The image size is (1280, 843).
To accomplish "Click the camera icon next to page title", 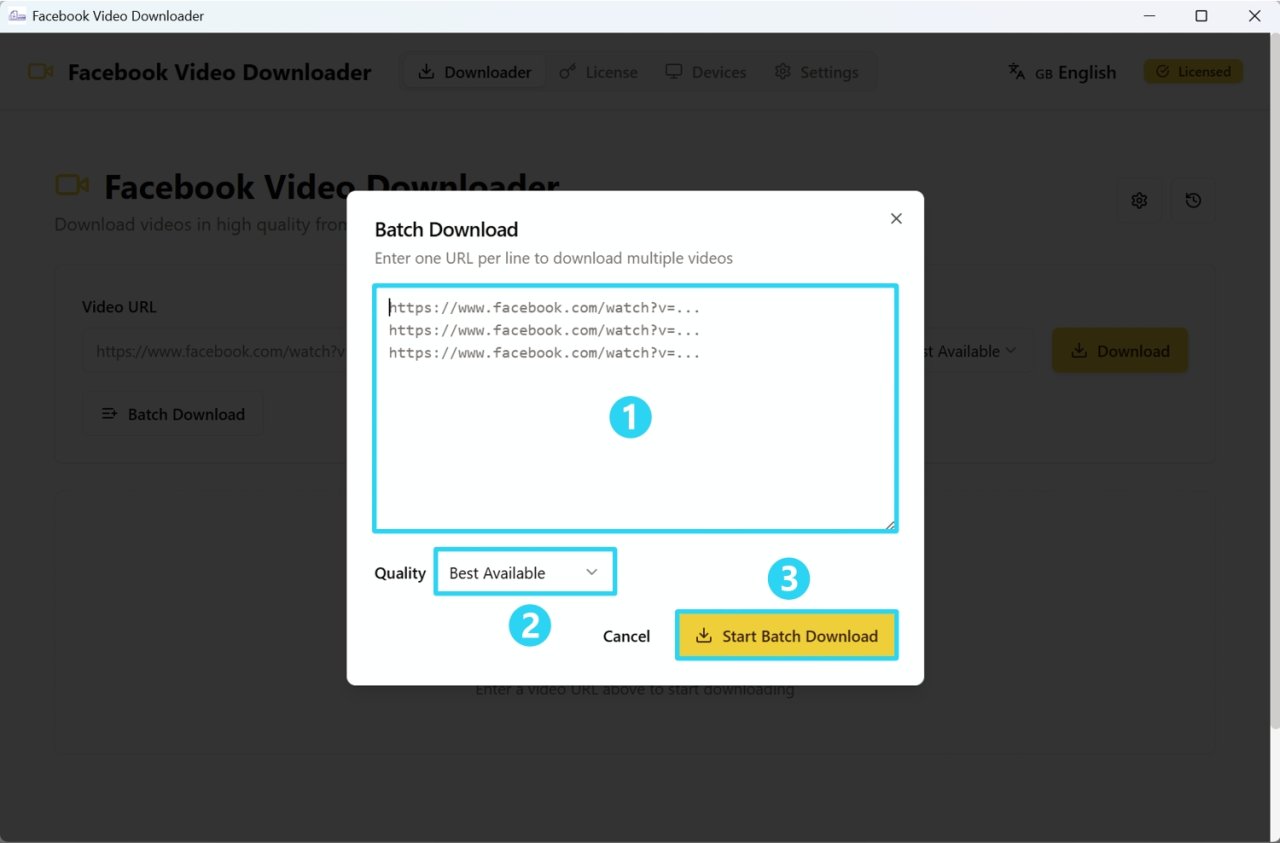I will click(x=70, y=185).
